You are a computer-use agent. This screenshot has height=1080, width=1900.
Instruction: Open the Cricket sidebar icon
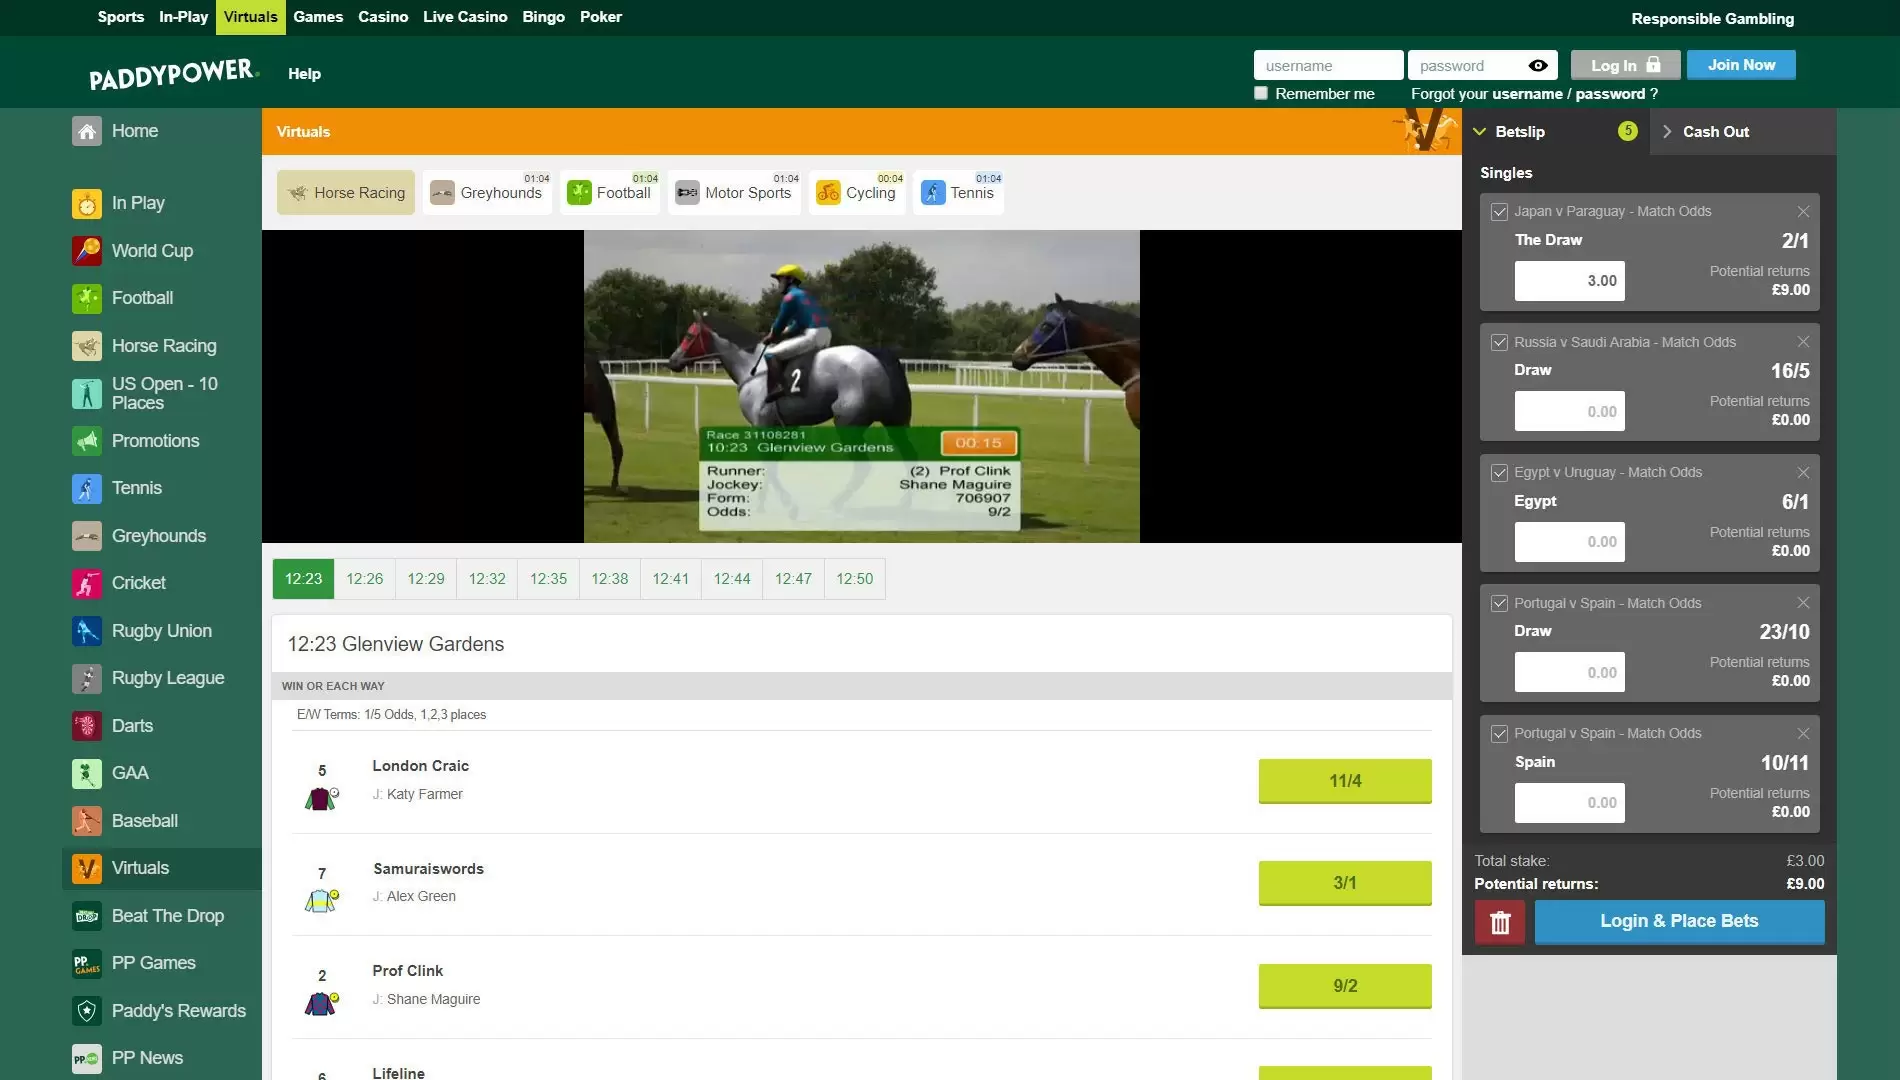click(x=87, y=583)
